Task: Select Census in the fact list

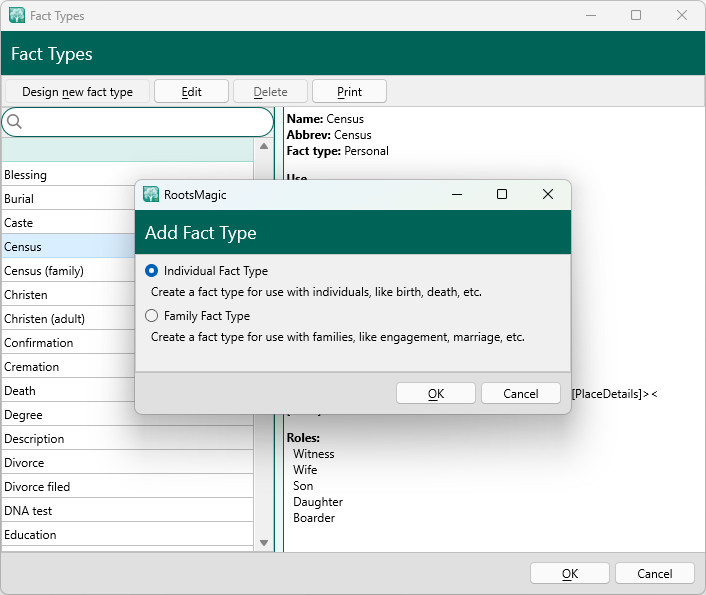Action: (68, 246)
